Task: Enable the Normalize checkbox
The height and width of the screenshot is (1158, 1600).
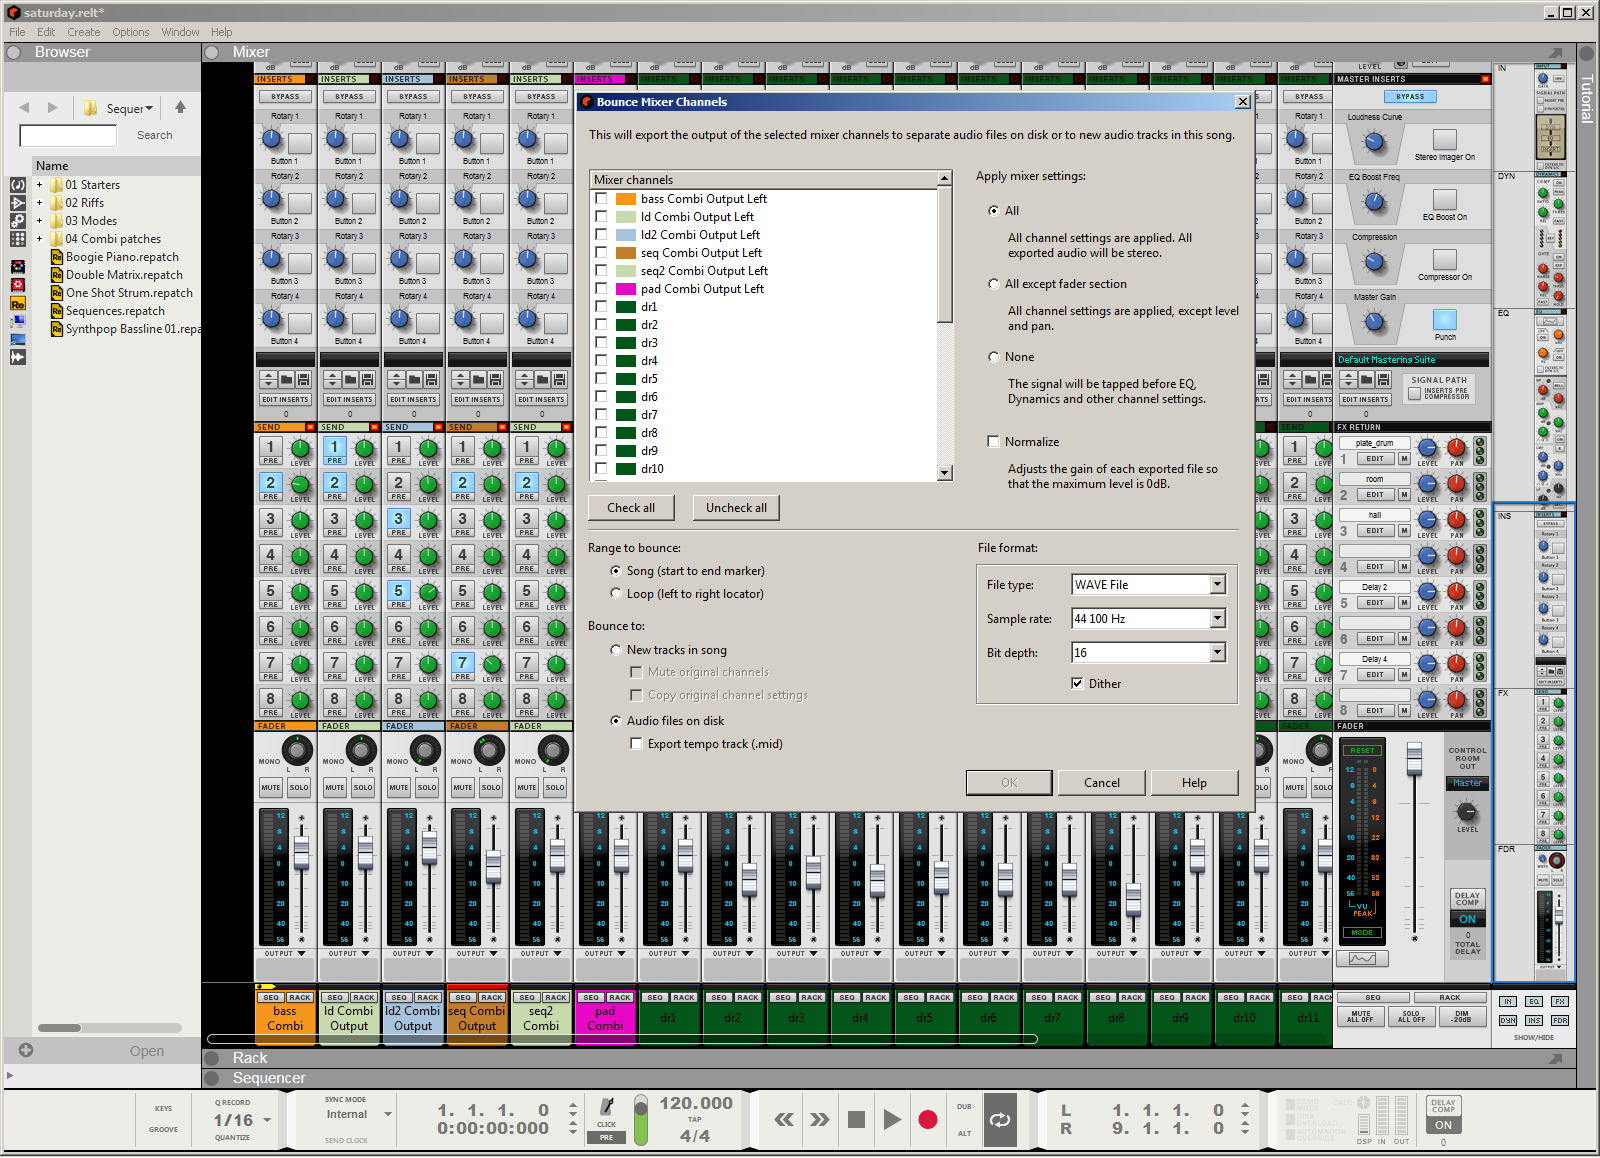Action: pos(993,442)
